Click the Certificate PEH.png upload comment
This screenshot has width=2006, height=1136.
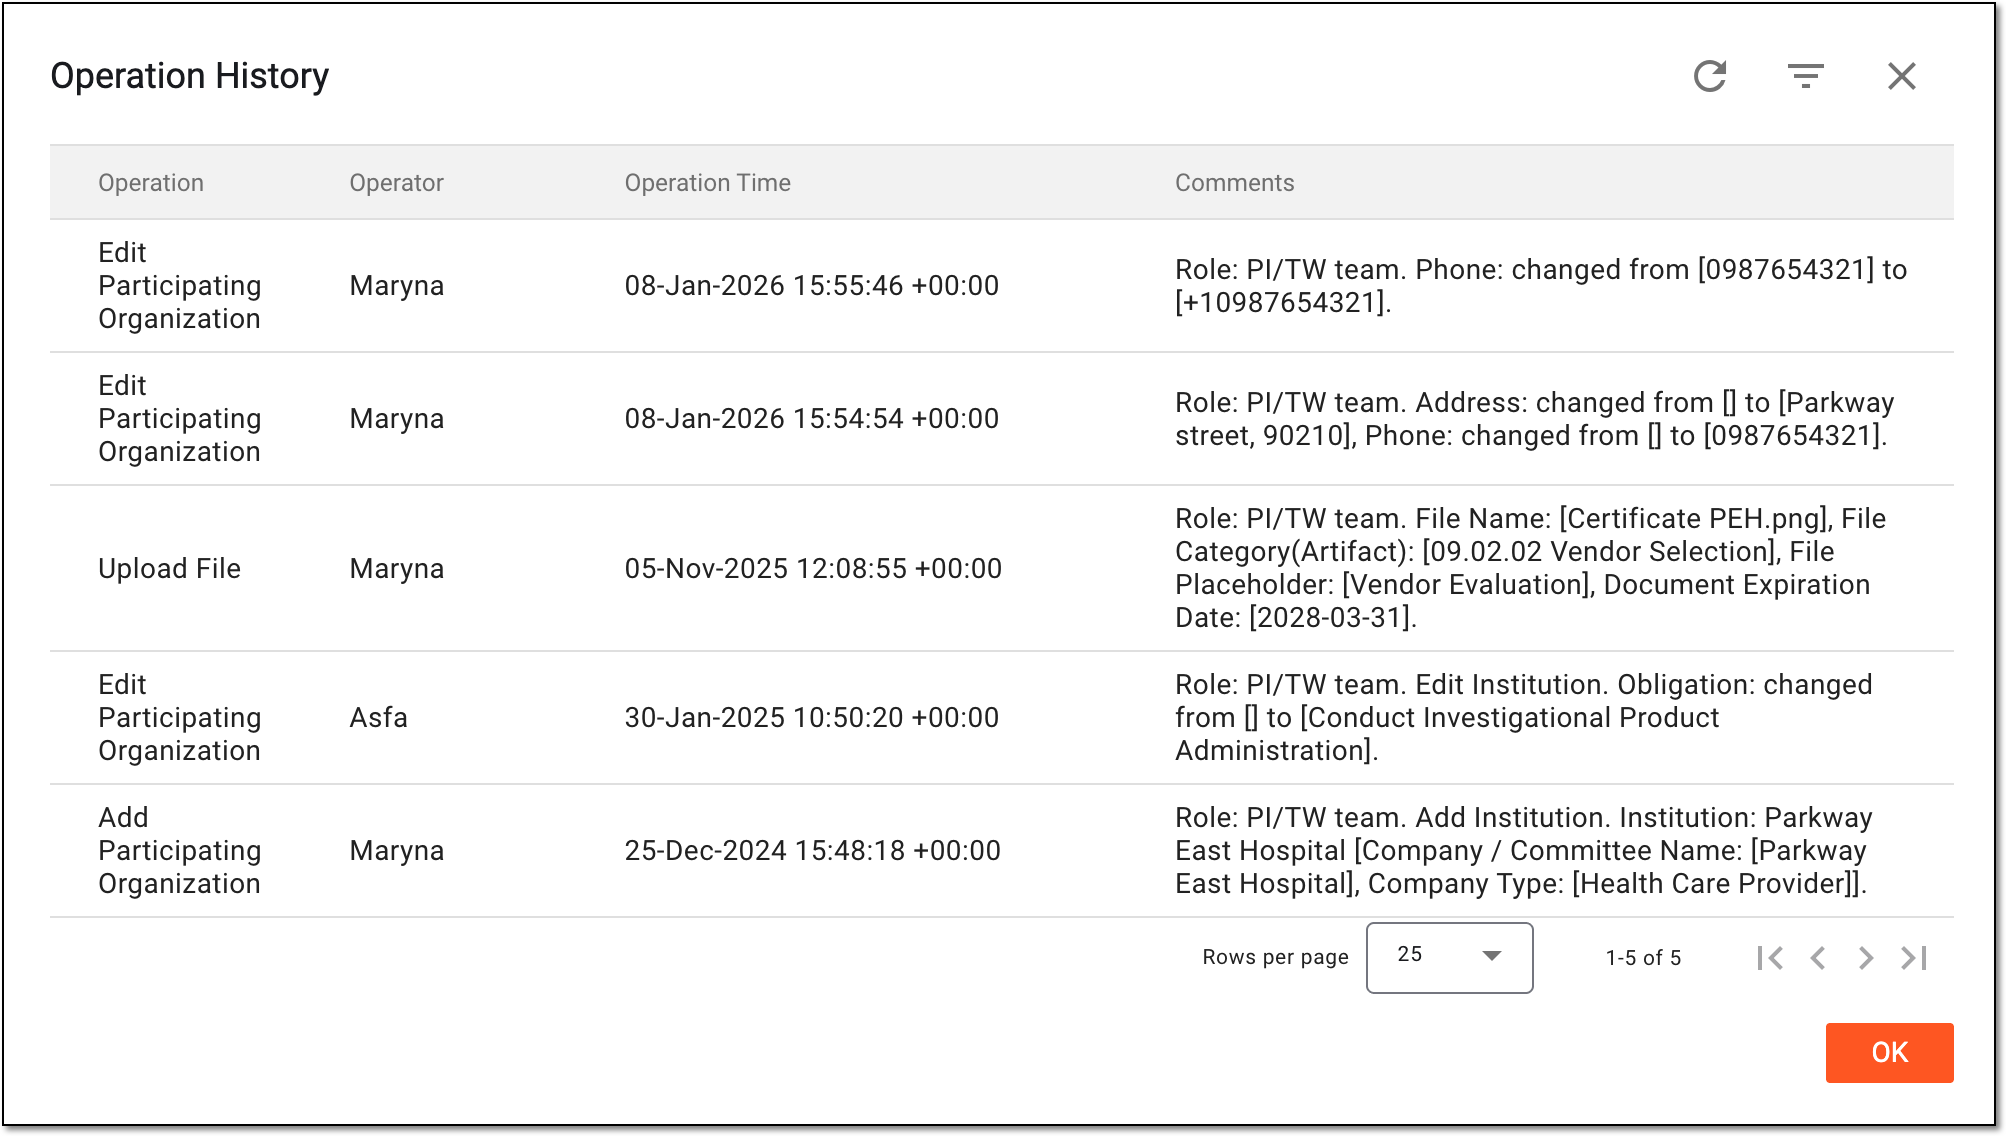(x=1531, y=568)
